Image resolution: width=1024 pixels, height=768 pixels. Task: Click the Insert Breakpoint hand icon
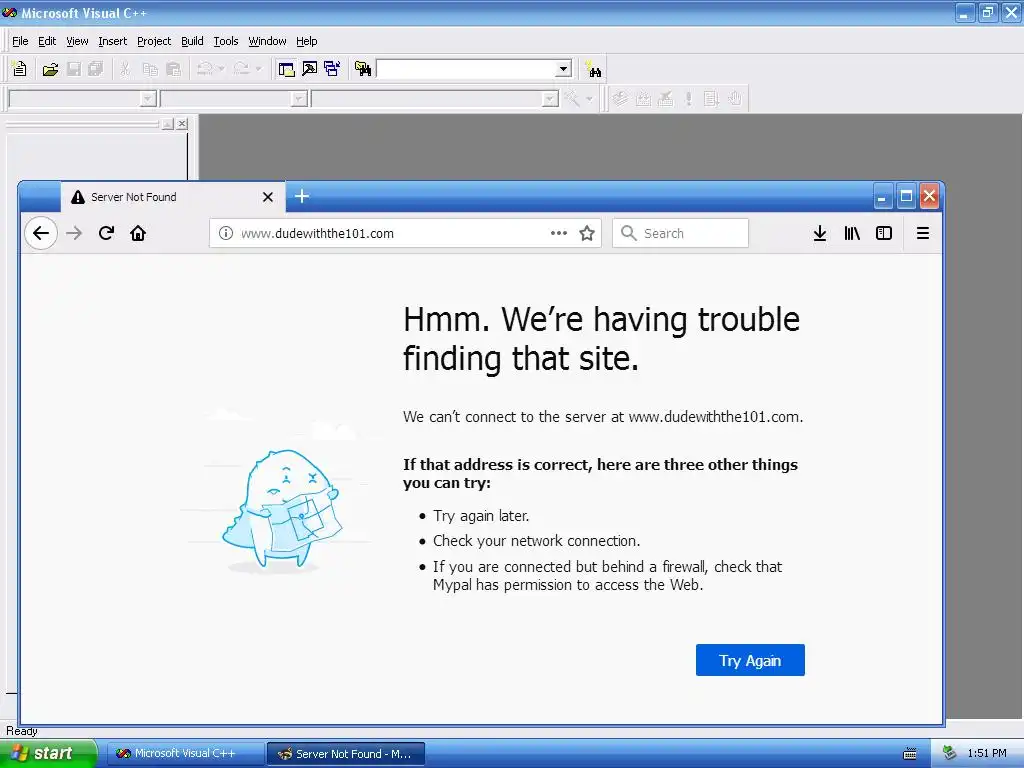[735, 99]
